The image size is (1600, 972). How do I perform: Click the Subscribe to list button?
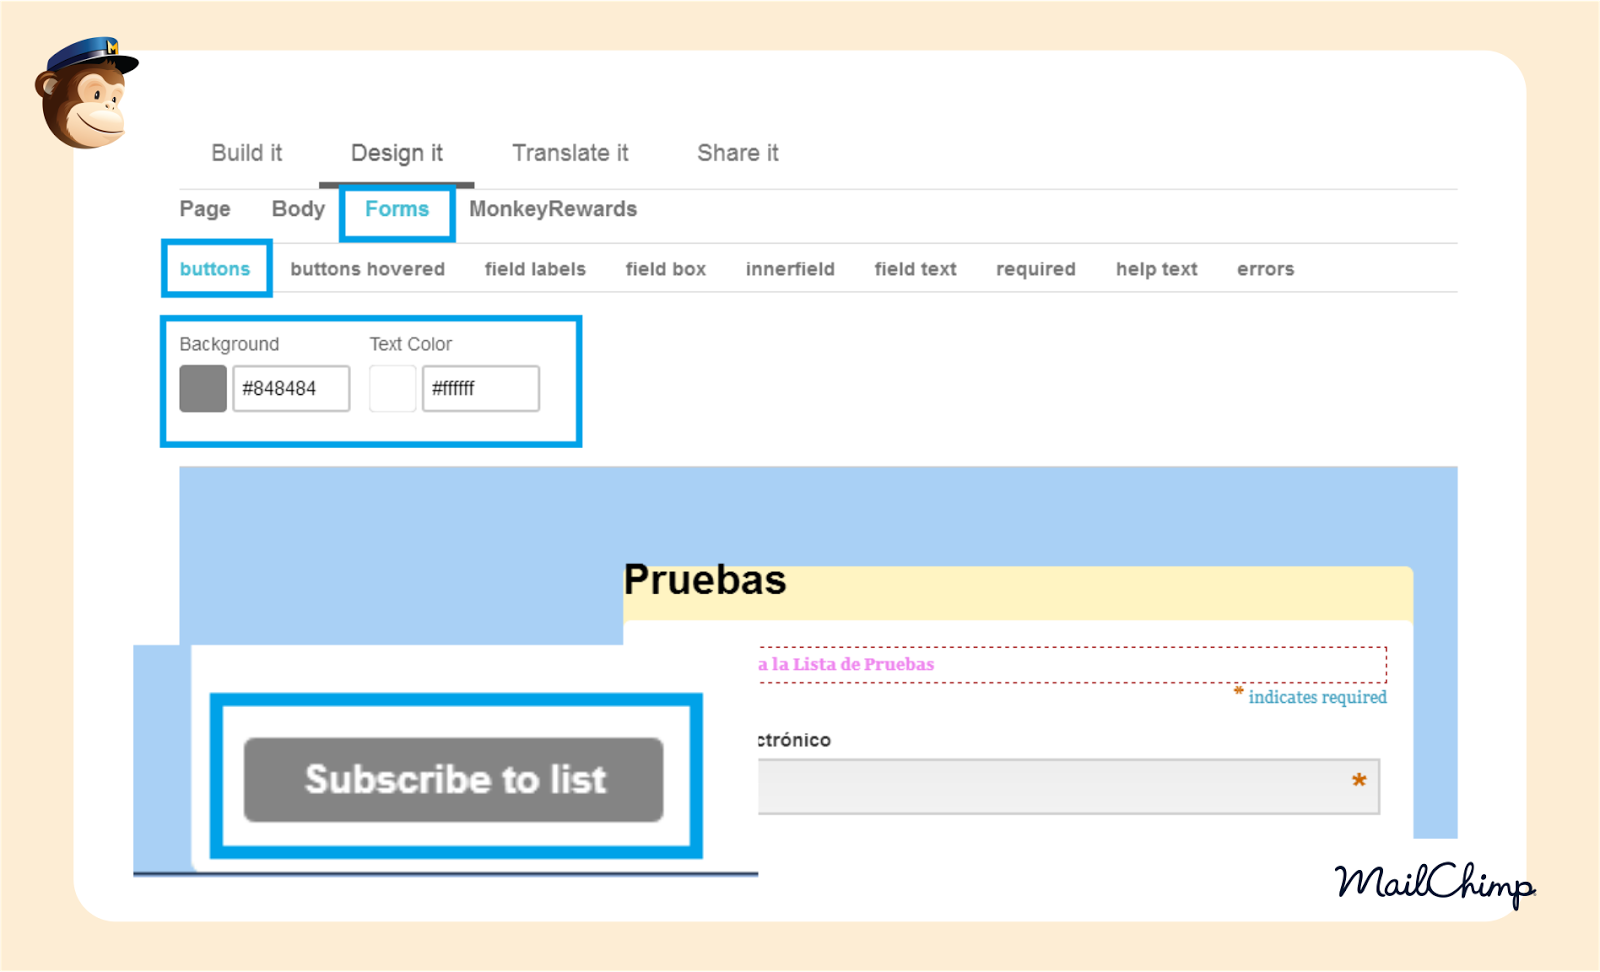(x=454, y=780)
